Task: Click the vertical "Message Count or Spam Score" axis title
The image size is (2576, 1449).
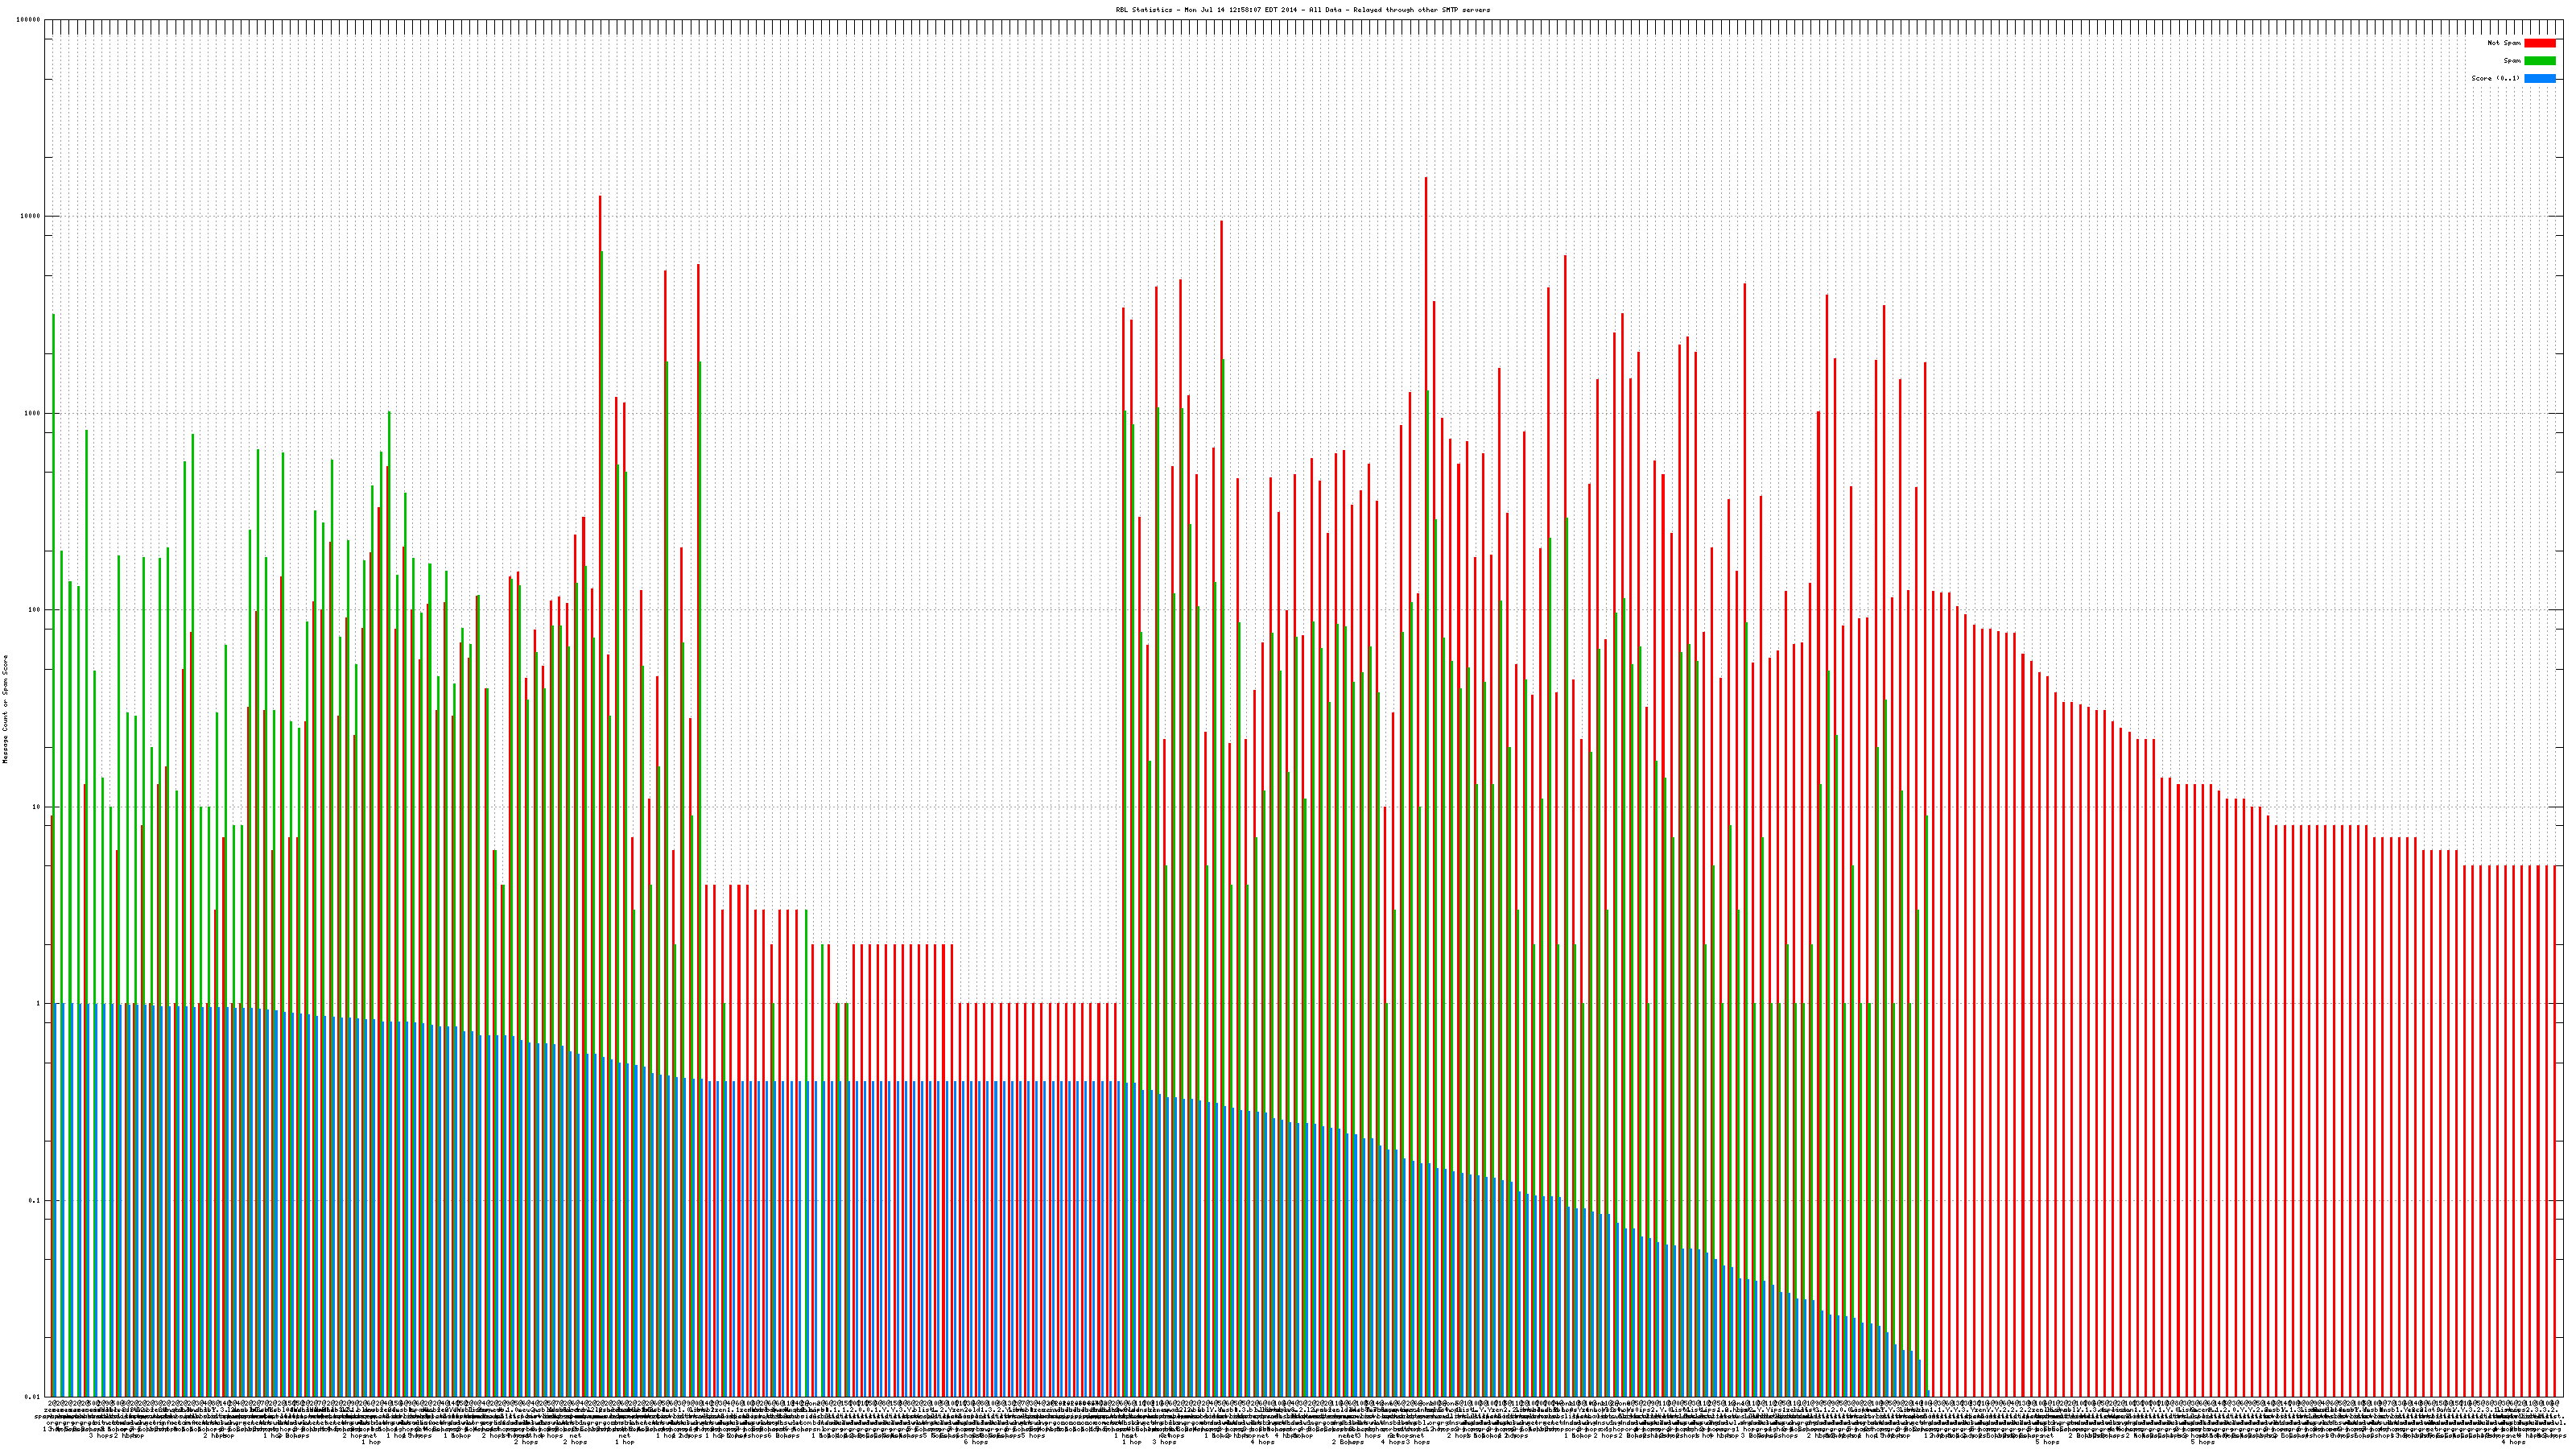Action: 6,708
